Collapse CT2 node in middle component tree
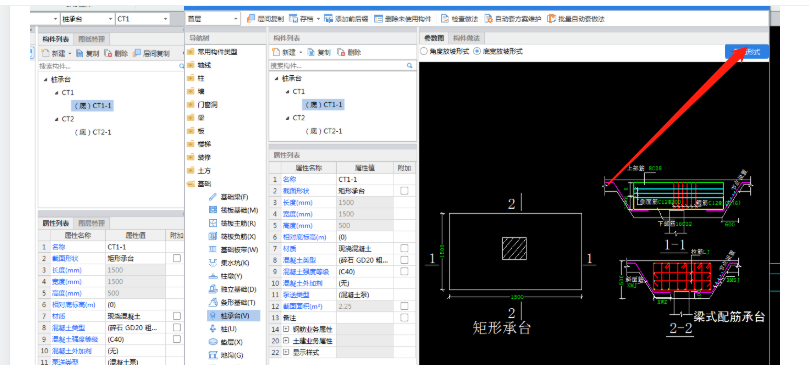Viewport: 809px width, 365px height. tap(287, 118)
